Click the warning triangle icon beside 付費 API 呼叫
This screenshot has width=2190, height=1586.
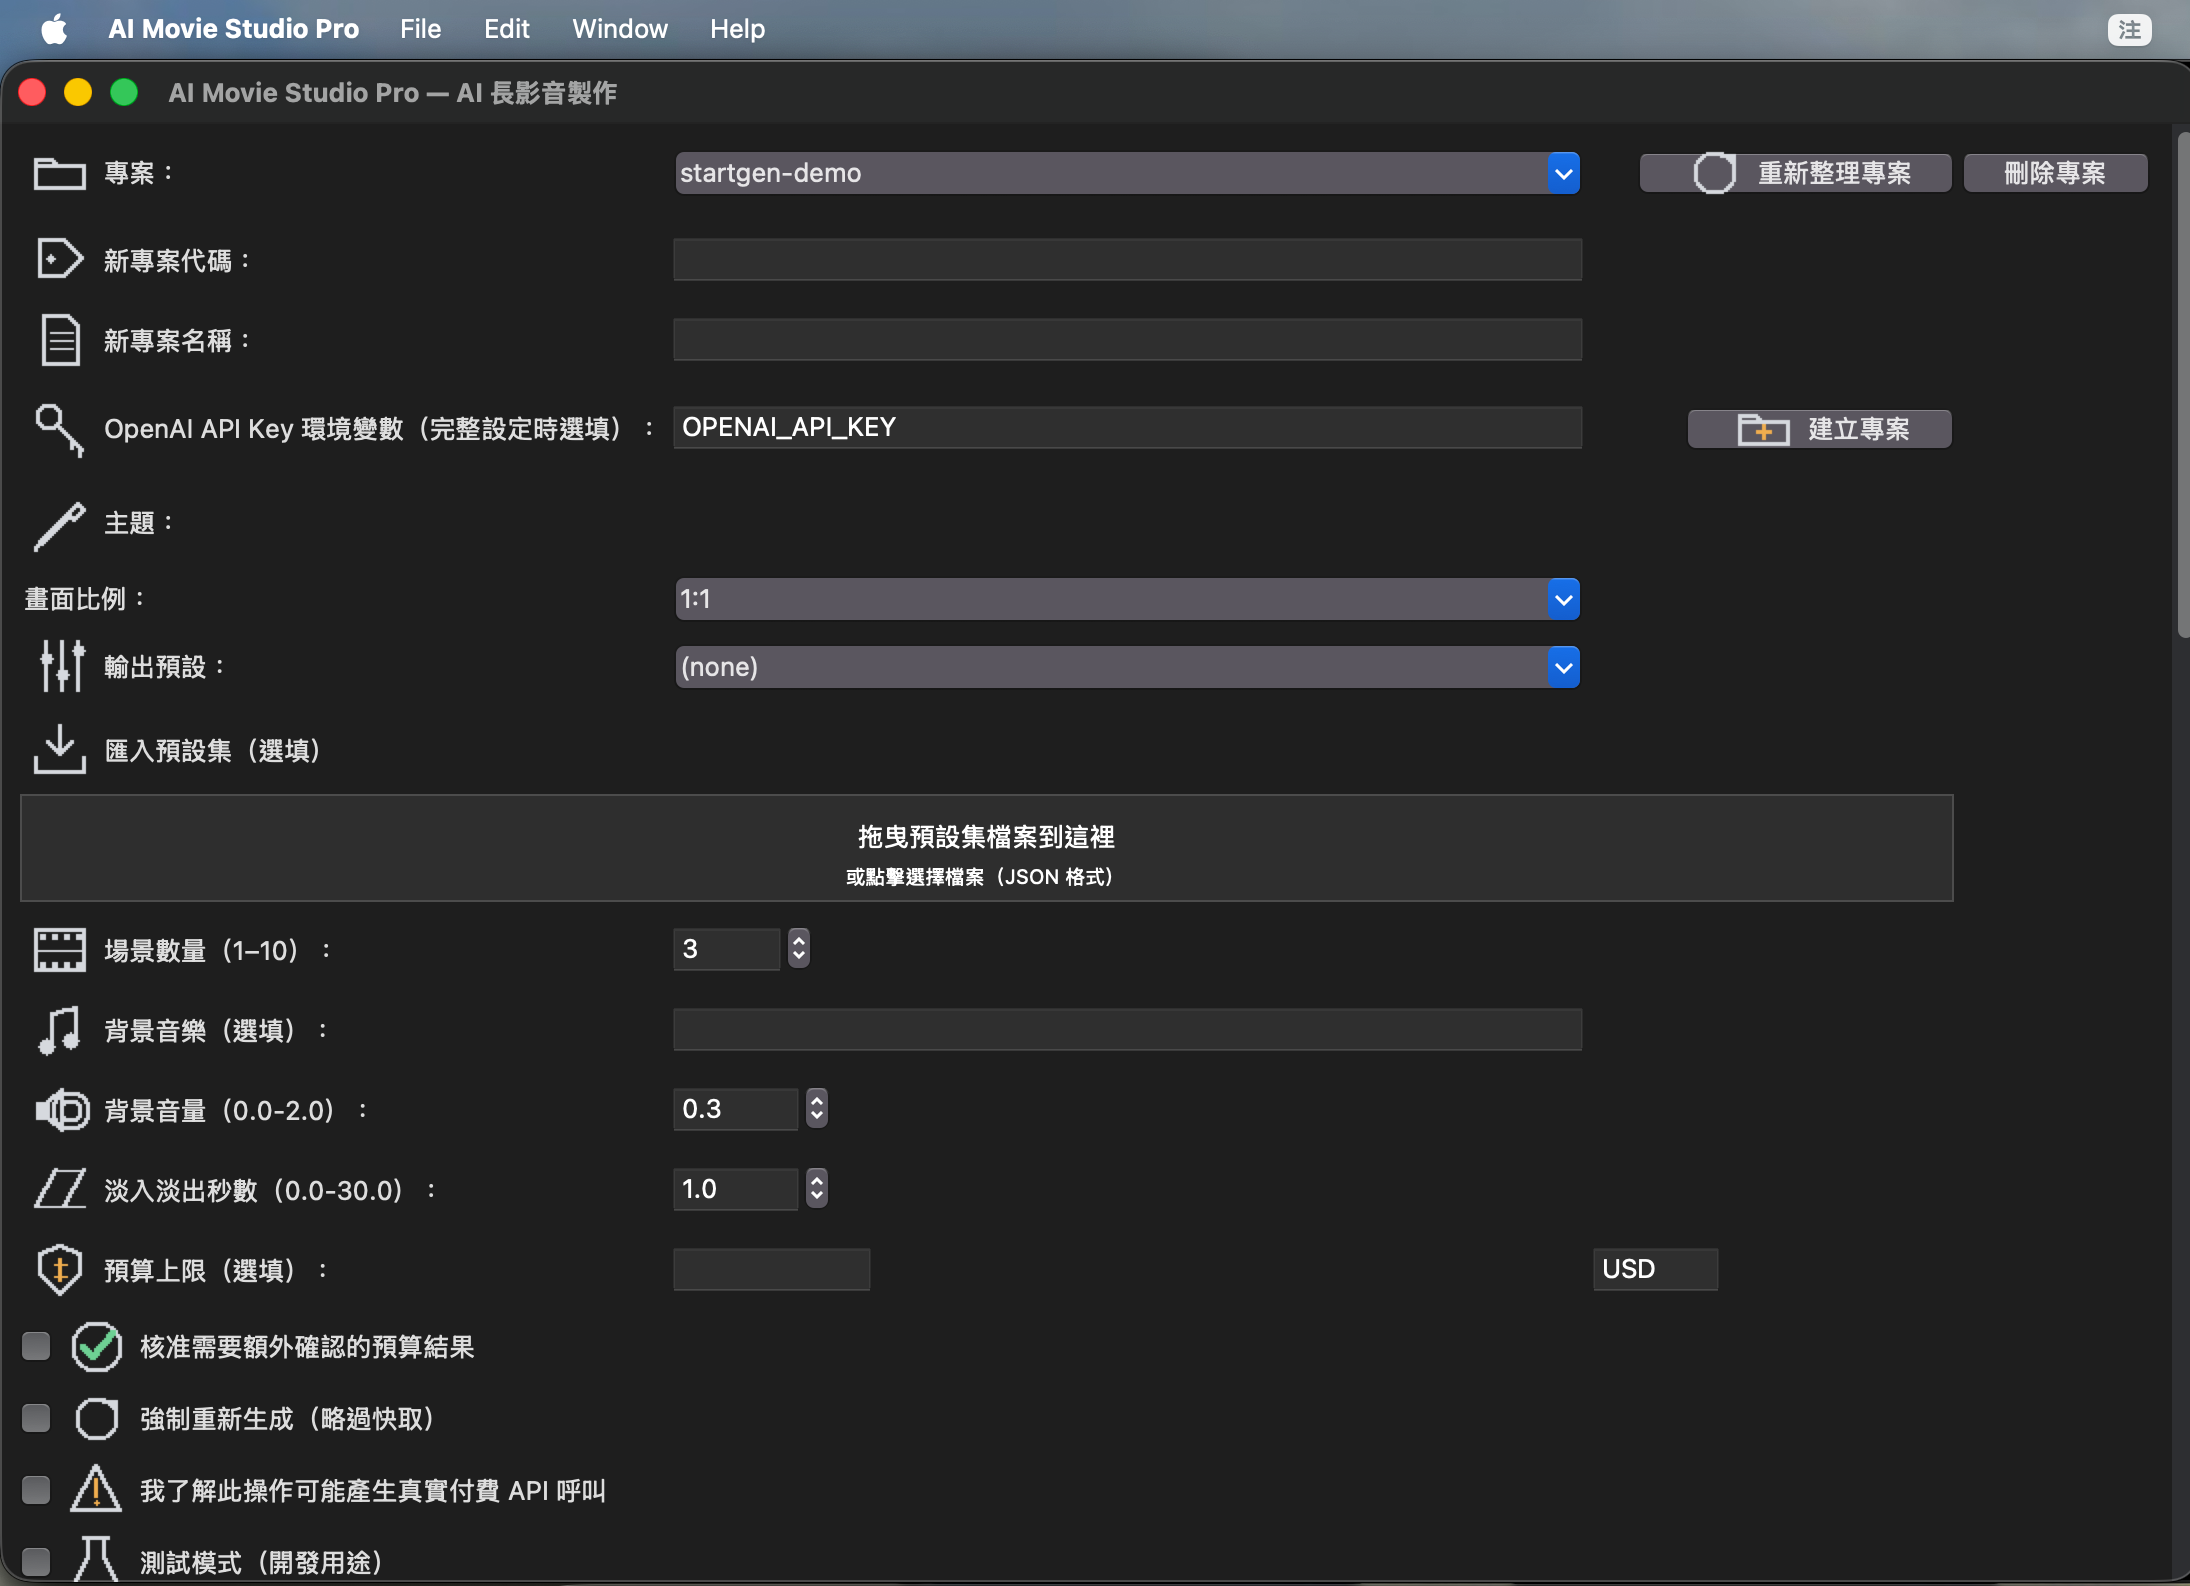[x=97, y=1489]
